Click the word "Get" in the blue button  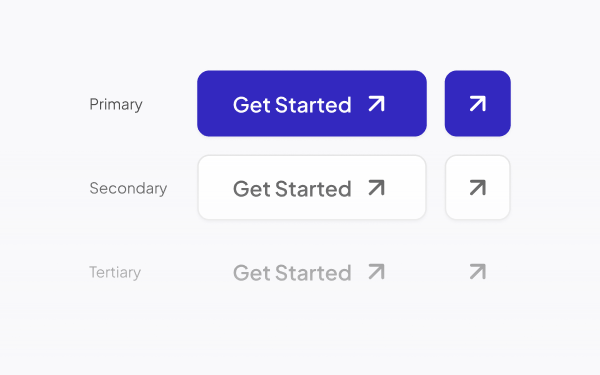[252, 105]
